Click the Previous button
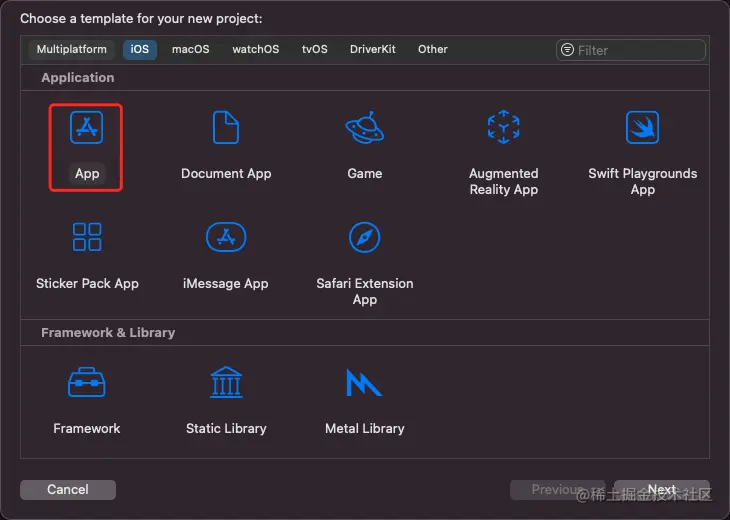Viewport: 730px width, 520px height. click(557, 489)
